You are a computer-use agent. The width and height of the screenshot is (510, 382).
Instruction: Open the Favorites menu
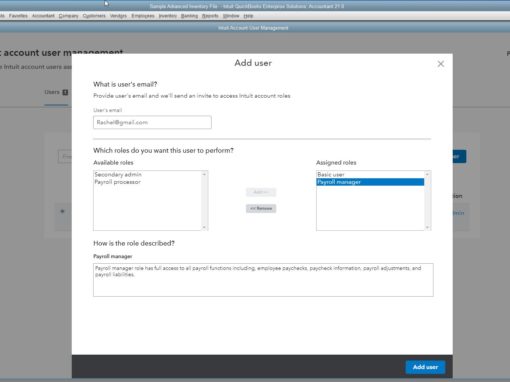pyautogui.click(x=18, y=16)
